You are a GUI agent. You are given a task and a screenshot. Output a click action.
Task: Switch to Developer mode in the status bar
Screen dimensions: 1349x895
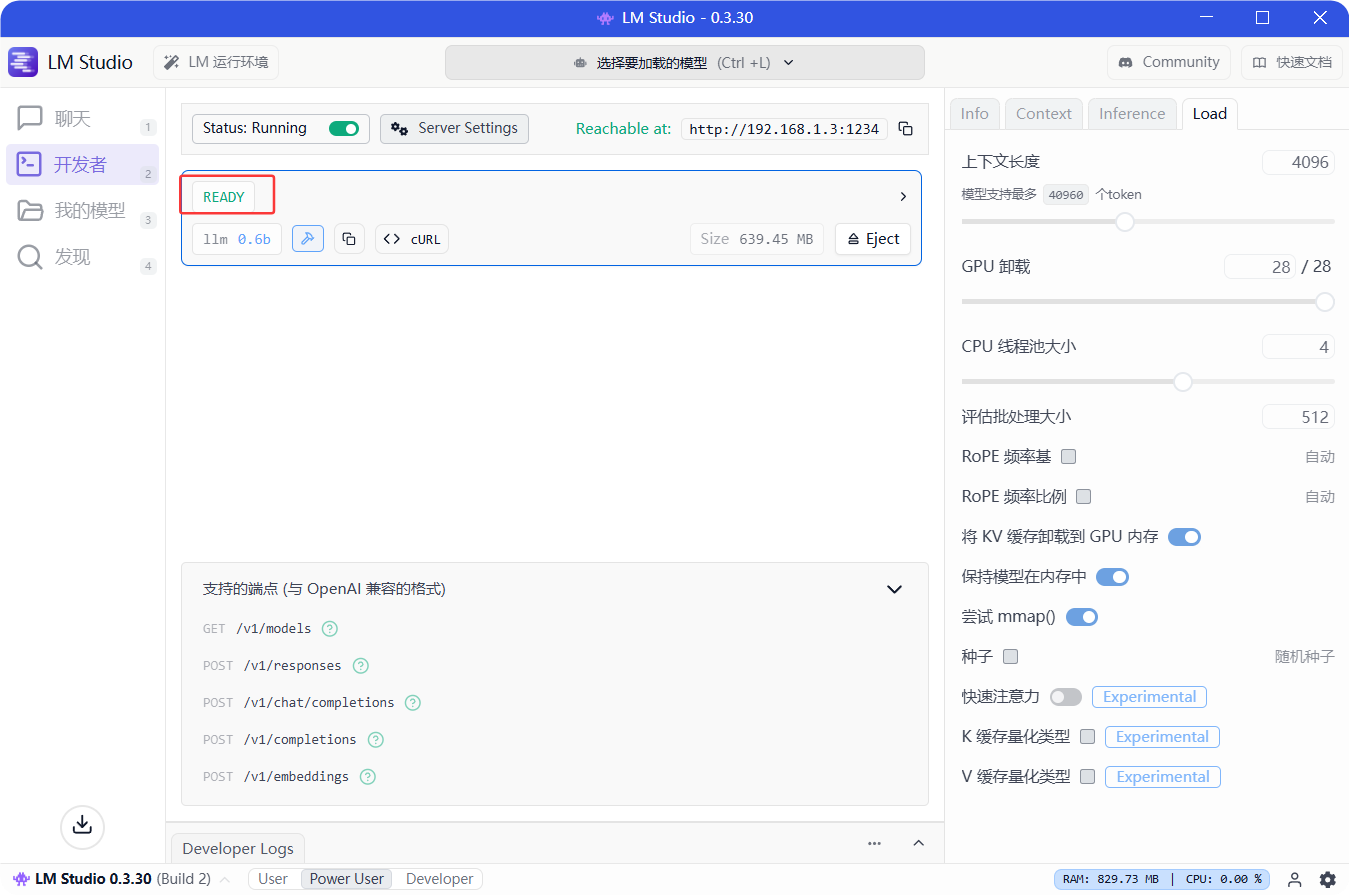(x=437, y=878)
